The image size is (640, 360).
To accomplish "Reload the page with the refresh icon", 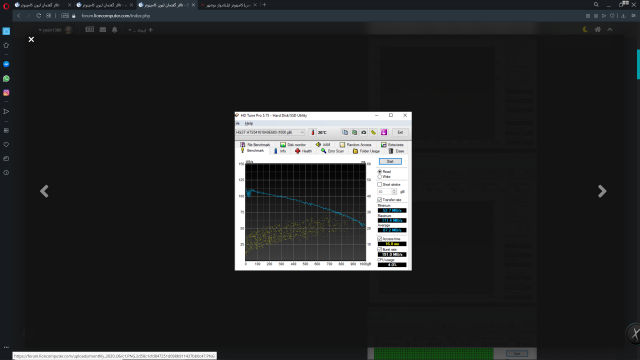I will click(38, 16).
